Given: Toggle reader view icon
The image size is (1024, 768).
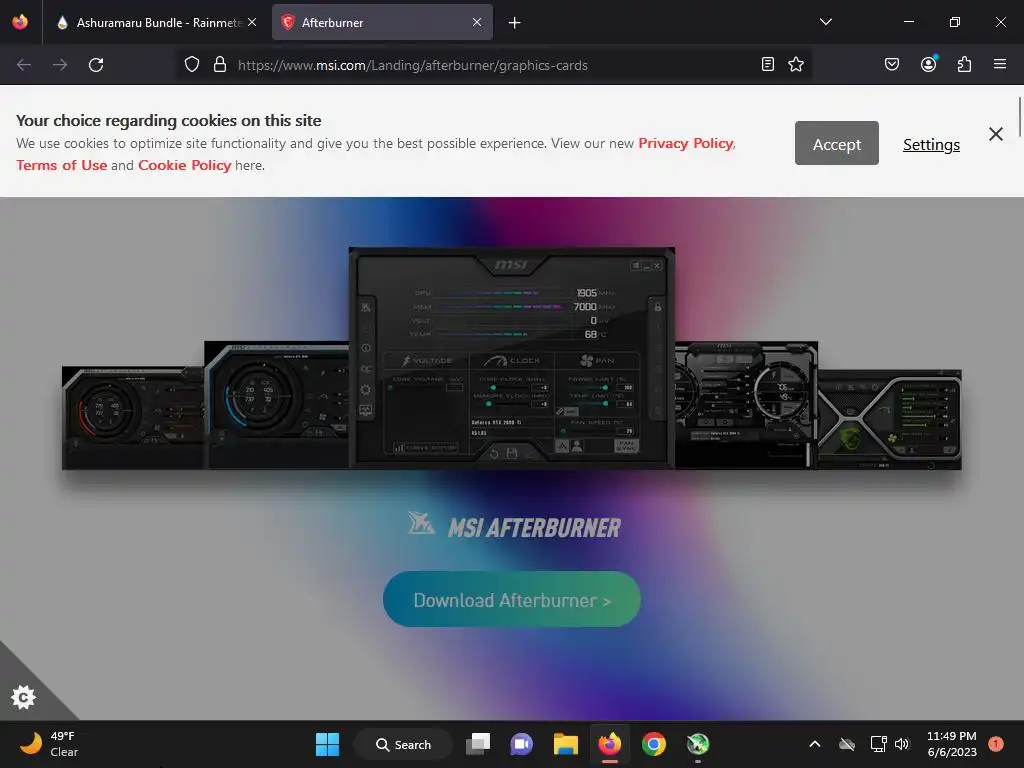Looking at the screenshot, I should [x=768, y=65].
